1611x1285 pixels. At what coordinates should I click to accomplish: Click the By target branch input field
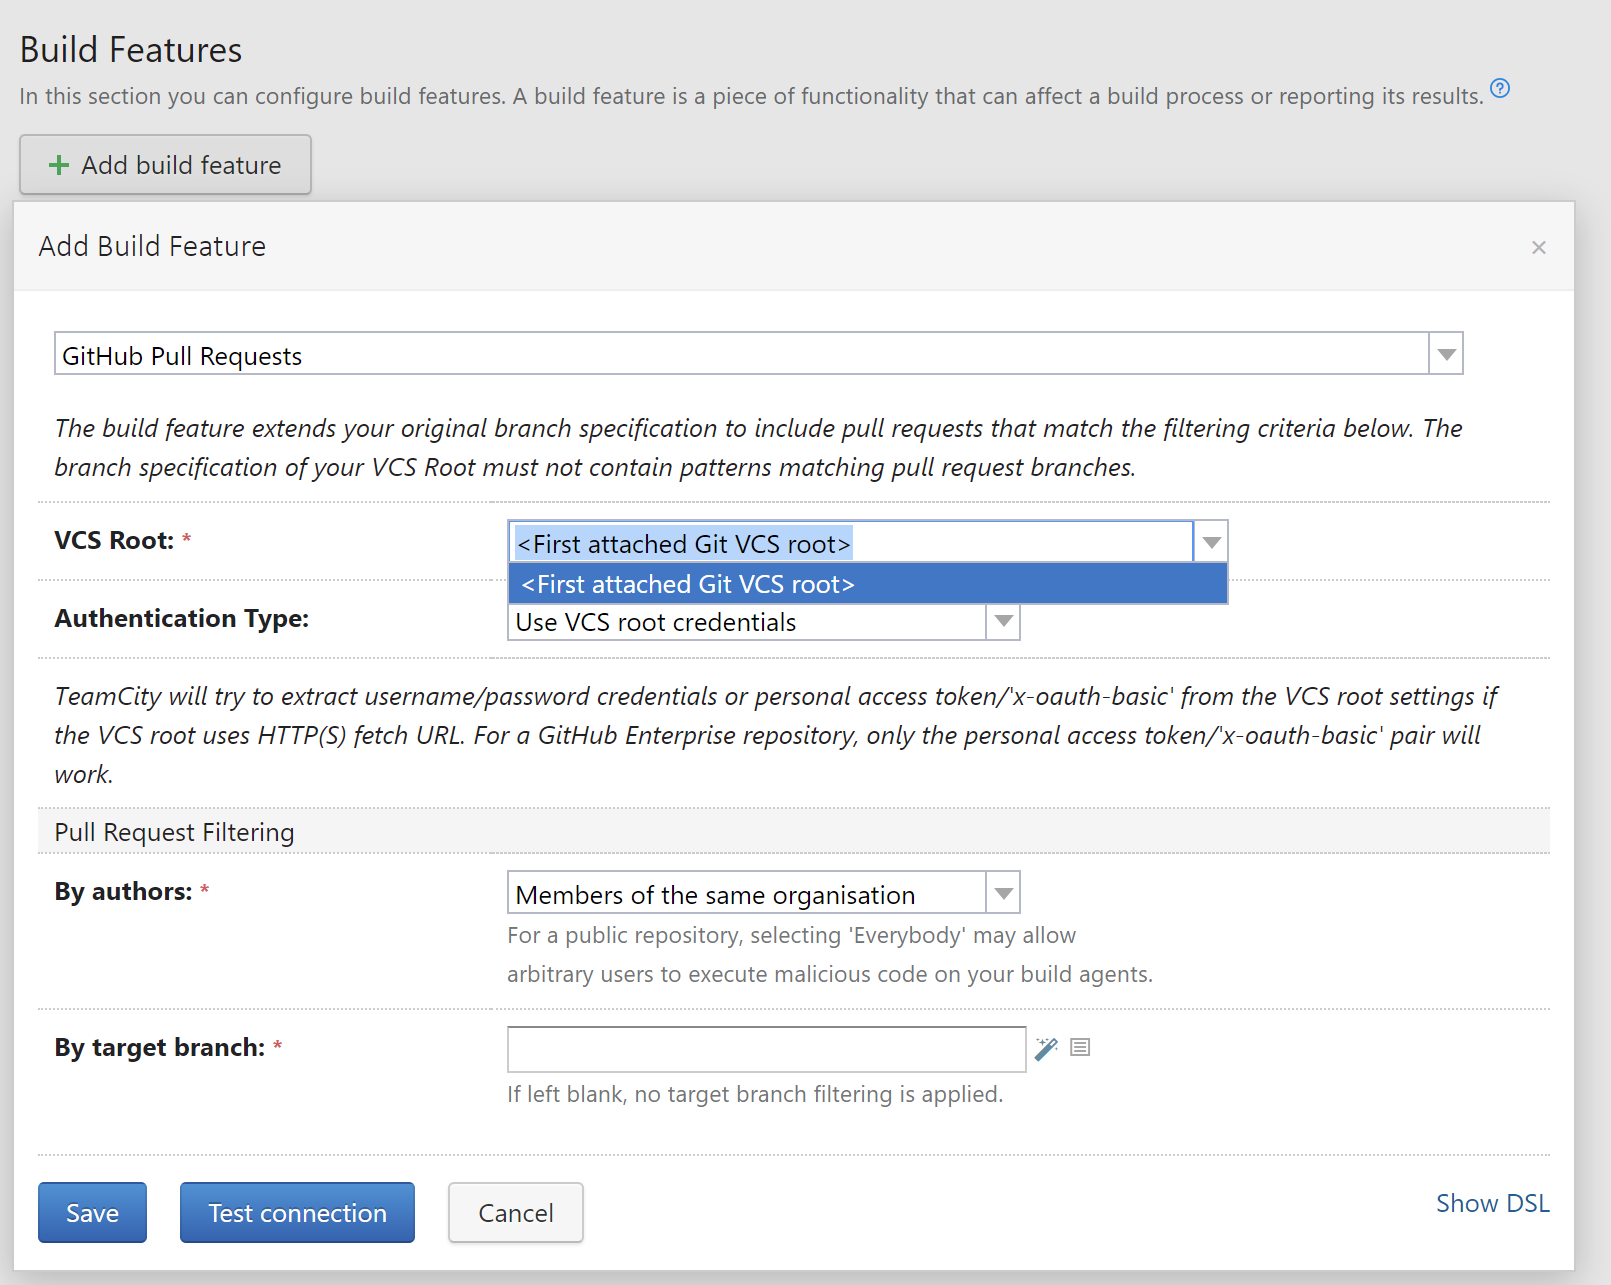point(766,1049)
